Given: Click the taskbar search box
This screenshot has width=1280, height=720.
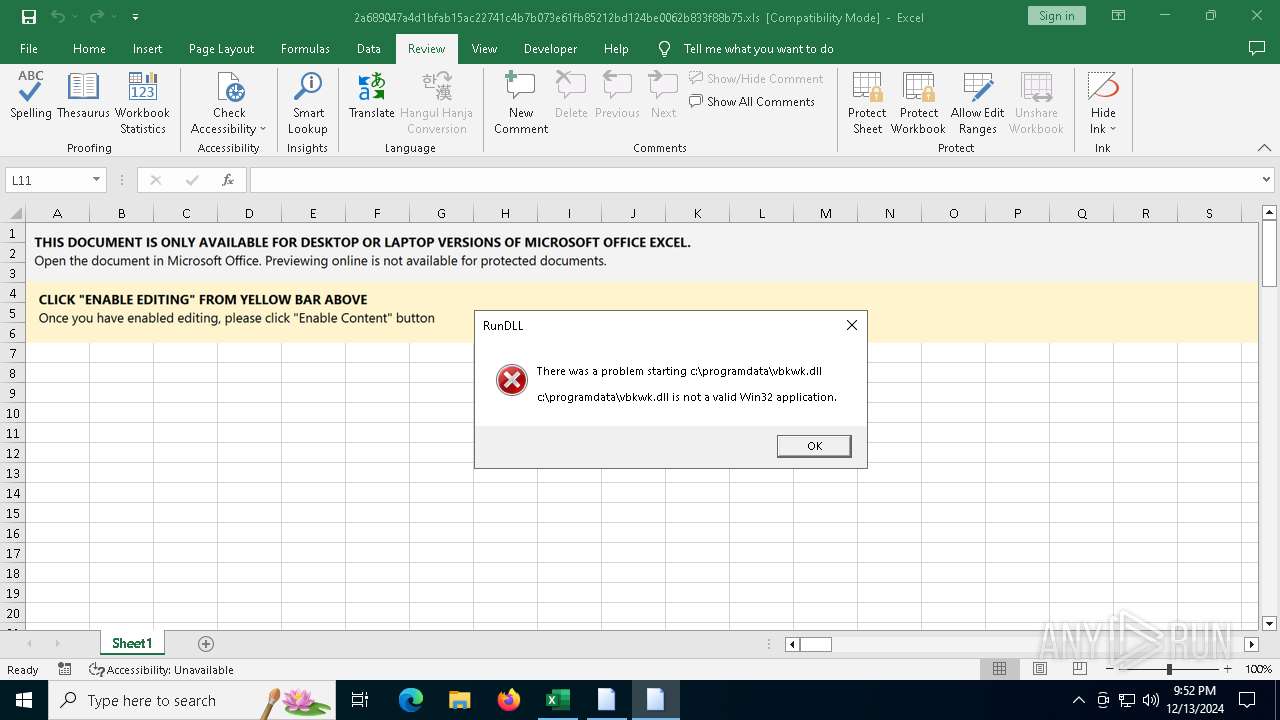Looking at the screenshot, I should pyautogui.click(x=193, y=700).
